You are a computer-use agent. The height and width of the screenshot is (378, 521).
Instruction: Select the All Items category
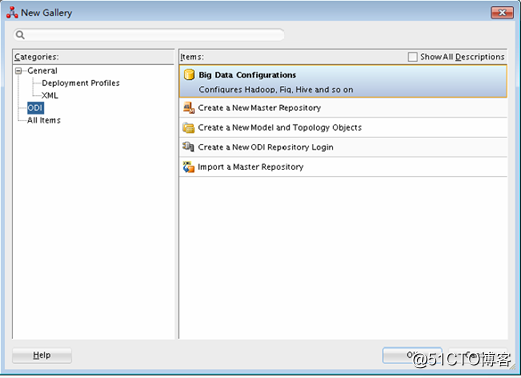click(44, 120)
